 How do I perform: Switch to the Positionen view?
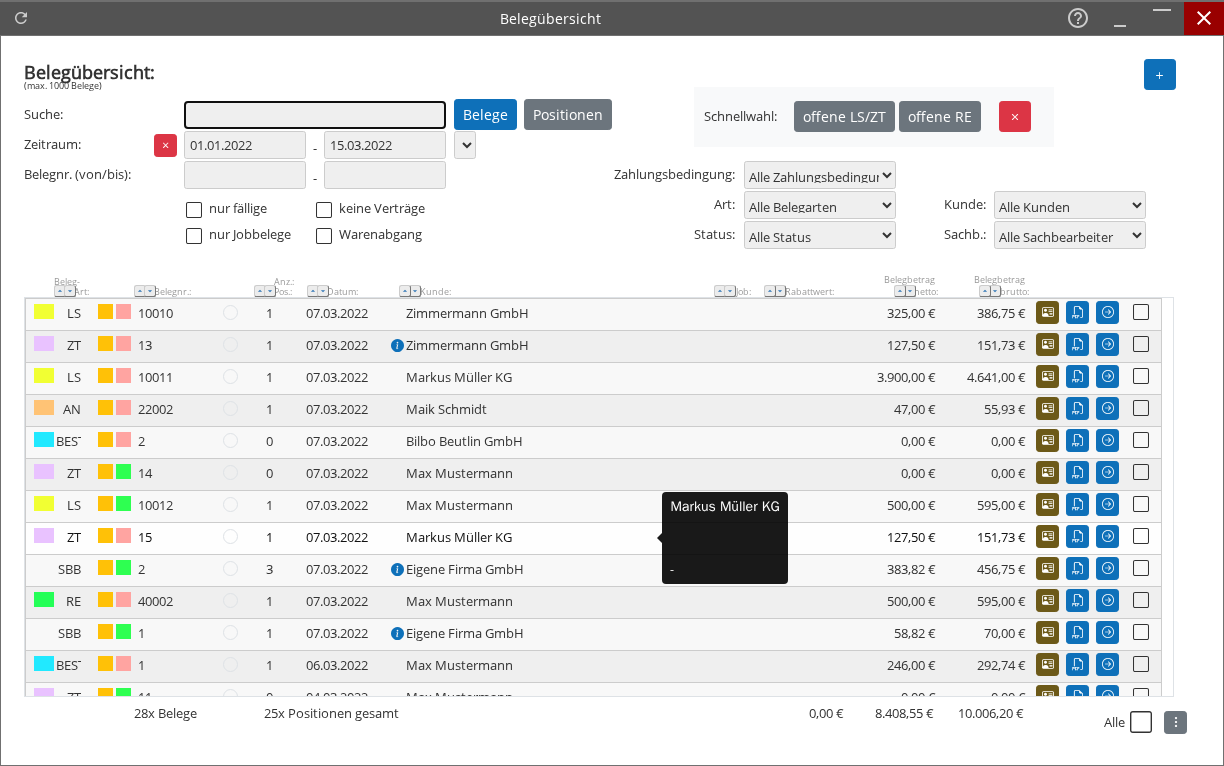coord(567,115)
